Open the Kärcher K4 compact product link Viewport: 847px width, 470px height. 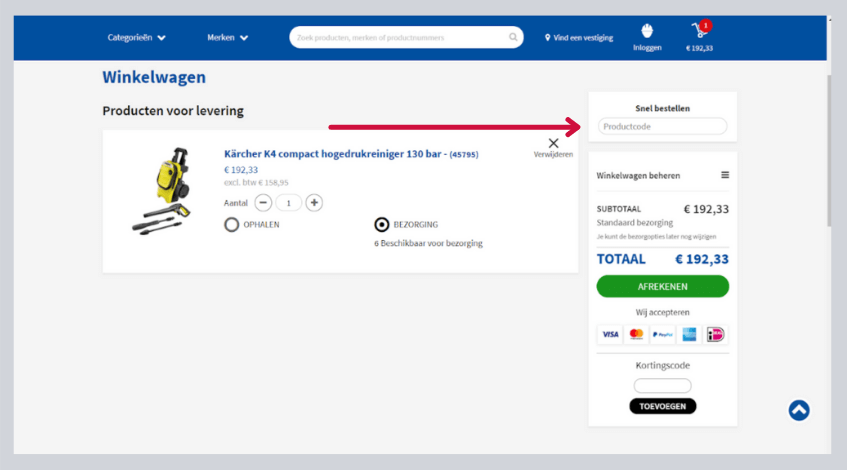pyautogui.click(x=351, y=154)
